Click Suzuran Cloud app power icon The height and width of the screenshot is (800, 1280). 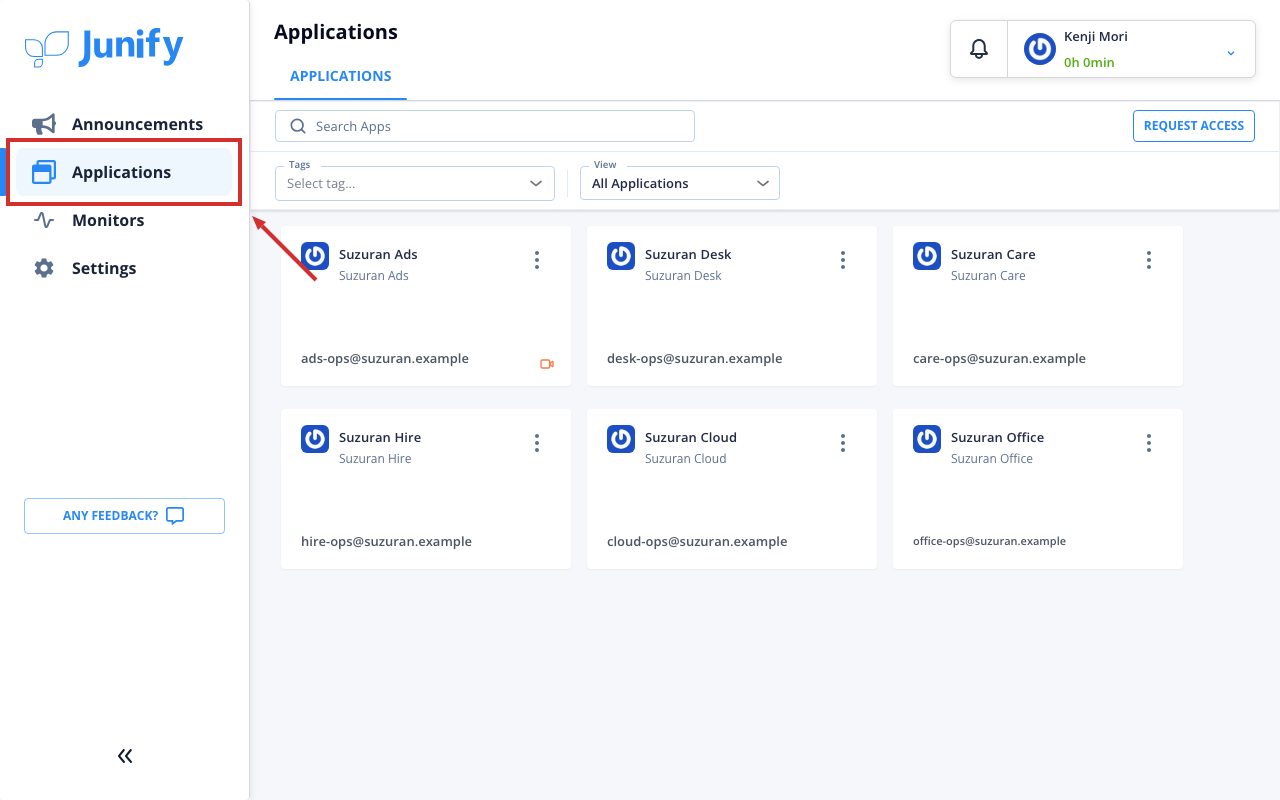click(621, 439)
